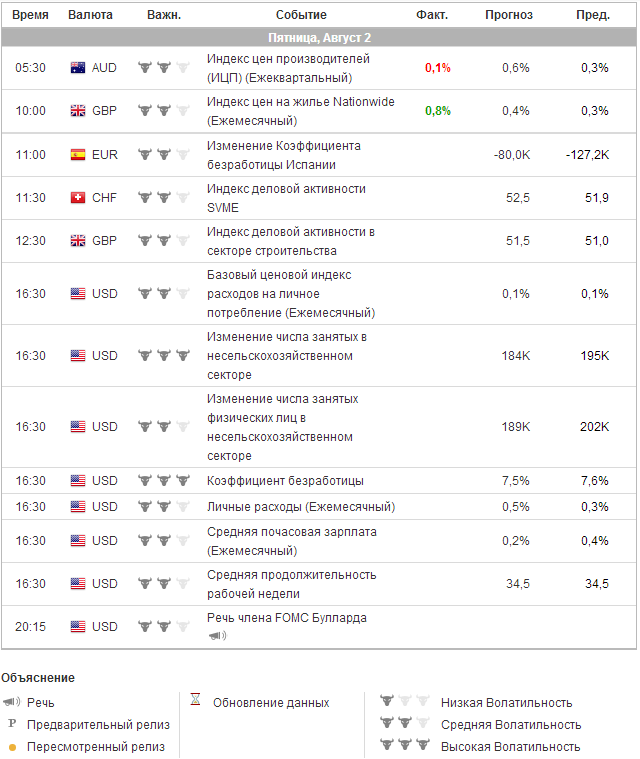This screenshot has width=640, height=759.
Task: Click the Пятница, Август 2 date bar
Action: pos(319,37)
